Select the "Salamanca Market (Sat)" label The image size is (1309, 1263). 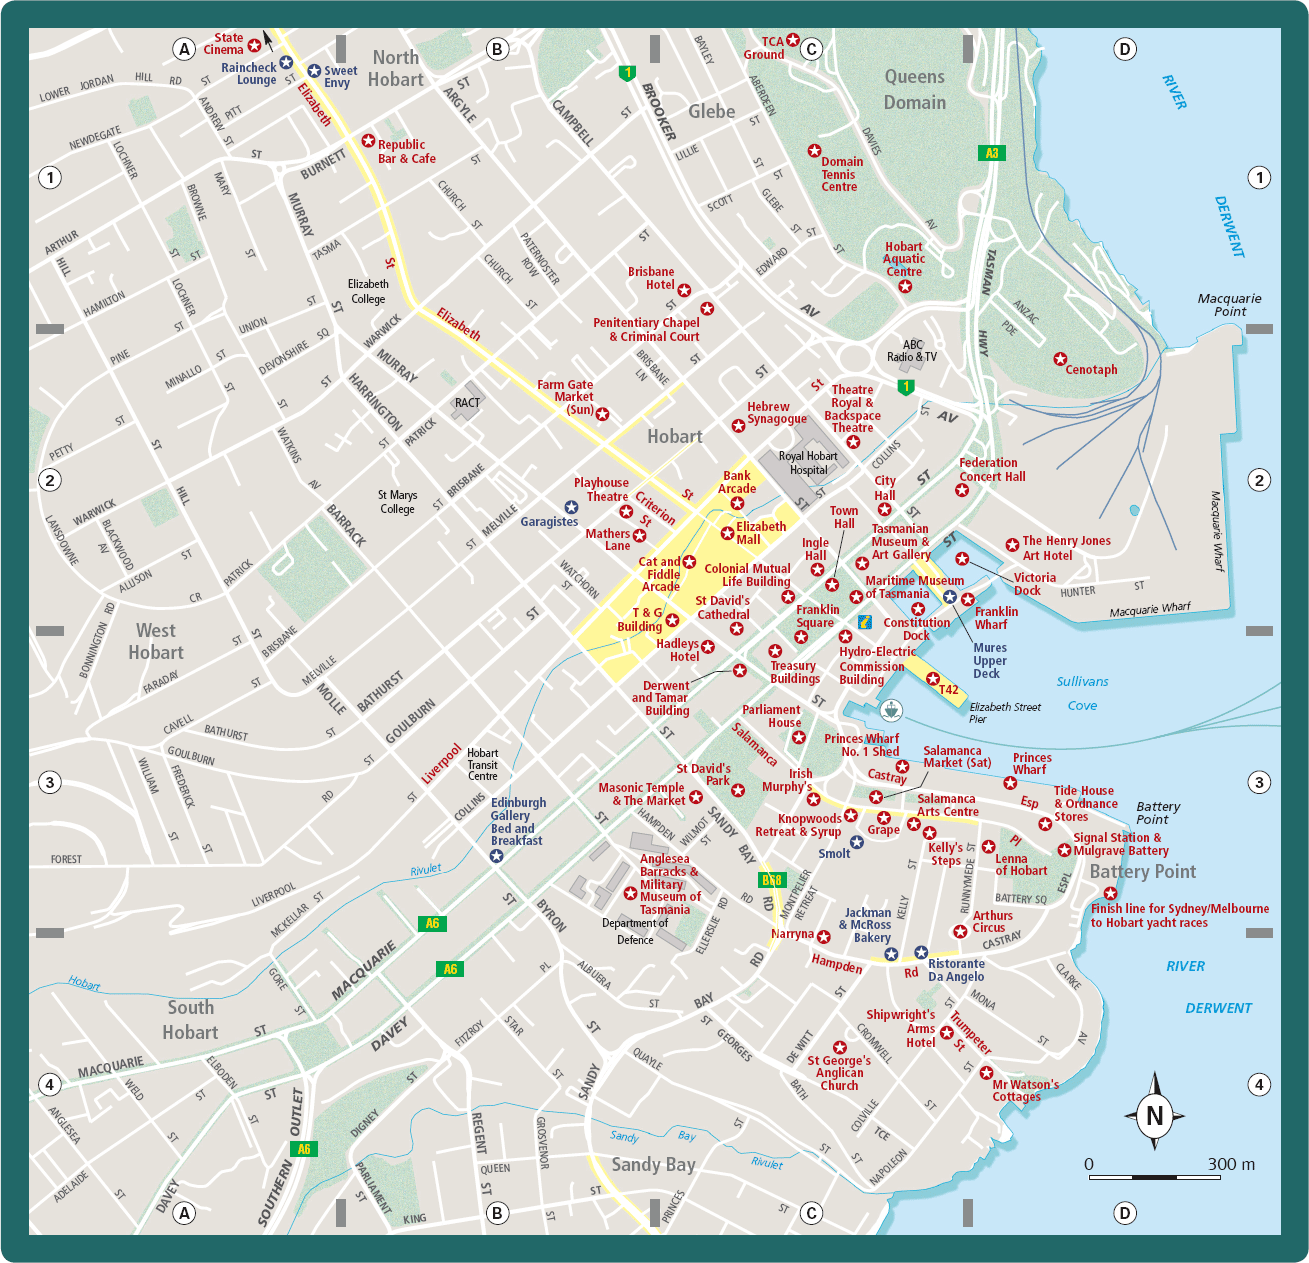coord(957,756)
